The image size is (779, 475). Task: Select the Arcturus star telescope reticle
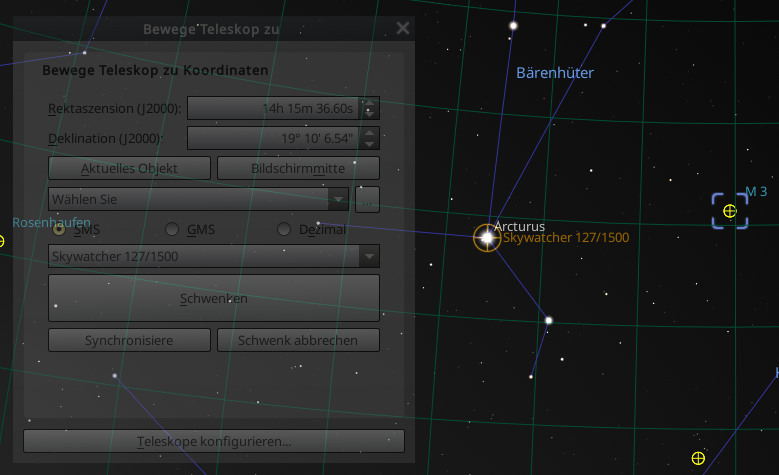[x=487, y=238]
